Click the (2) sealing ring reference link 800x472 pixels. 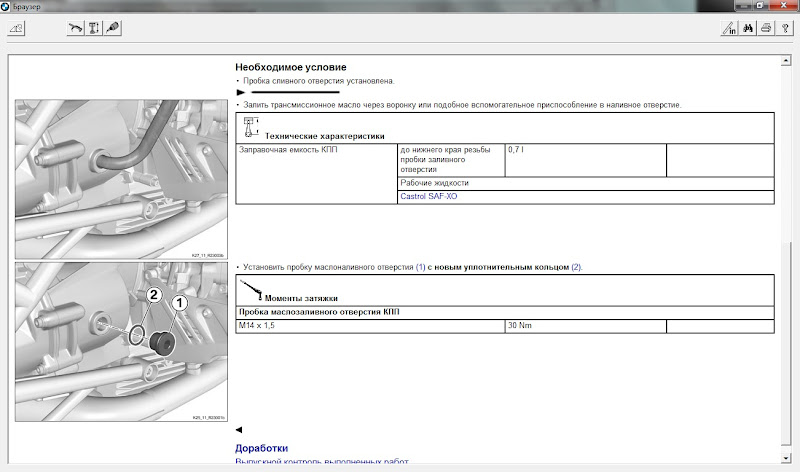[x=575, y=267]
